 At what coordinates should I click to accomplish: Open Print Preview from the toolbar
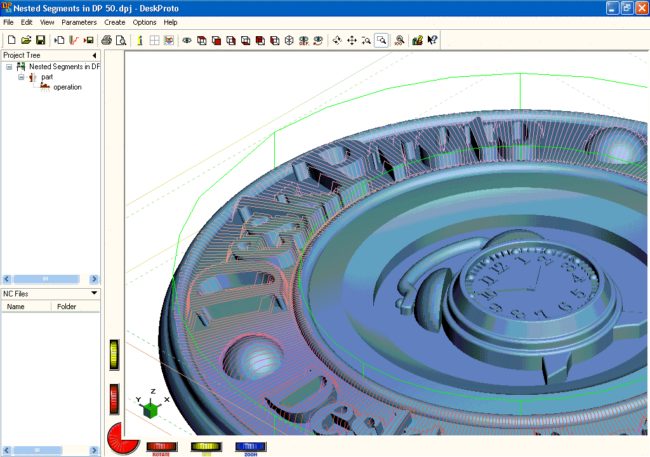[x=121, y=40]
